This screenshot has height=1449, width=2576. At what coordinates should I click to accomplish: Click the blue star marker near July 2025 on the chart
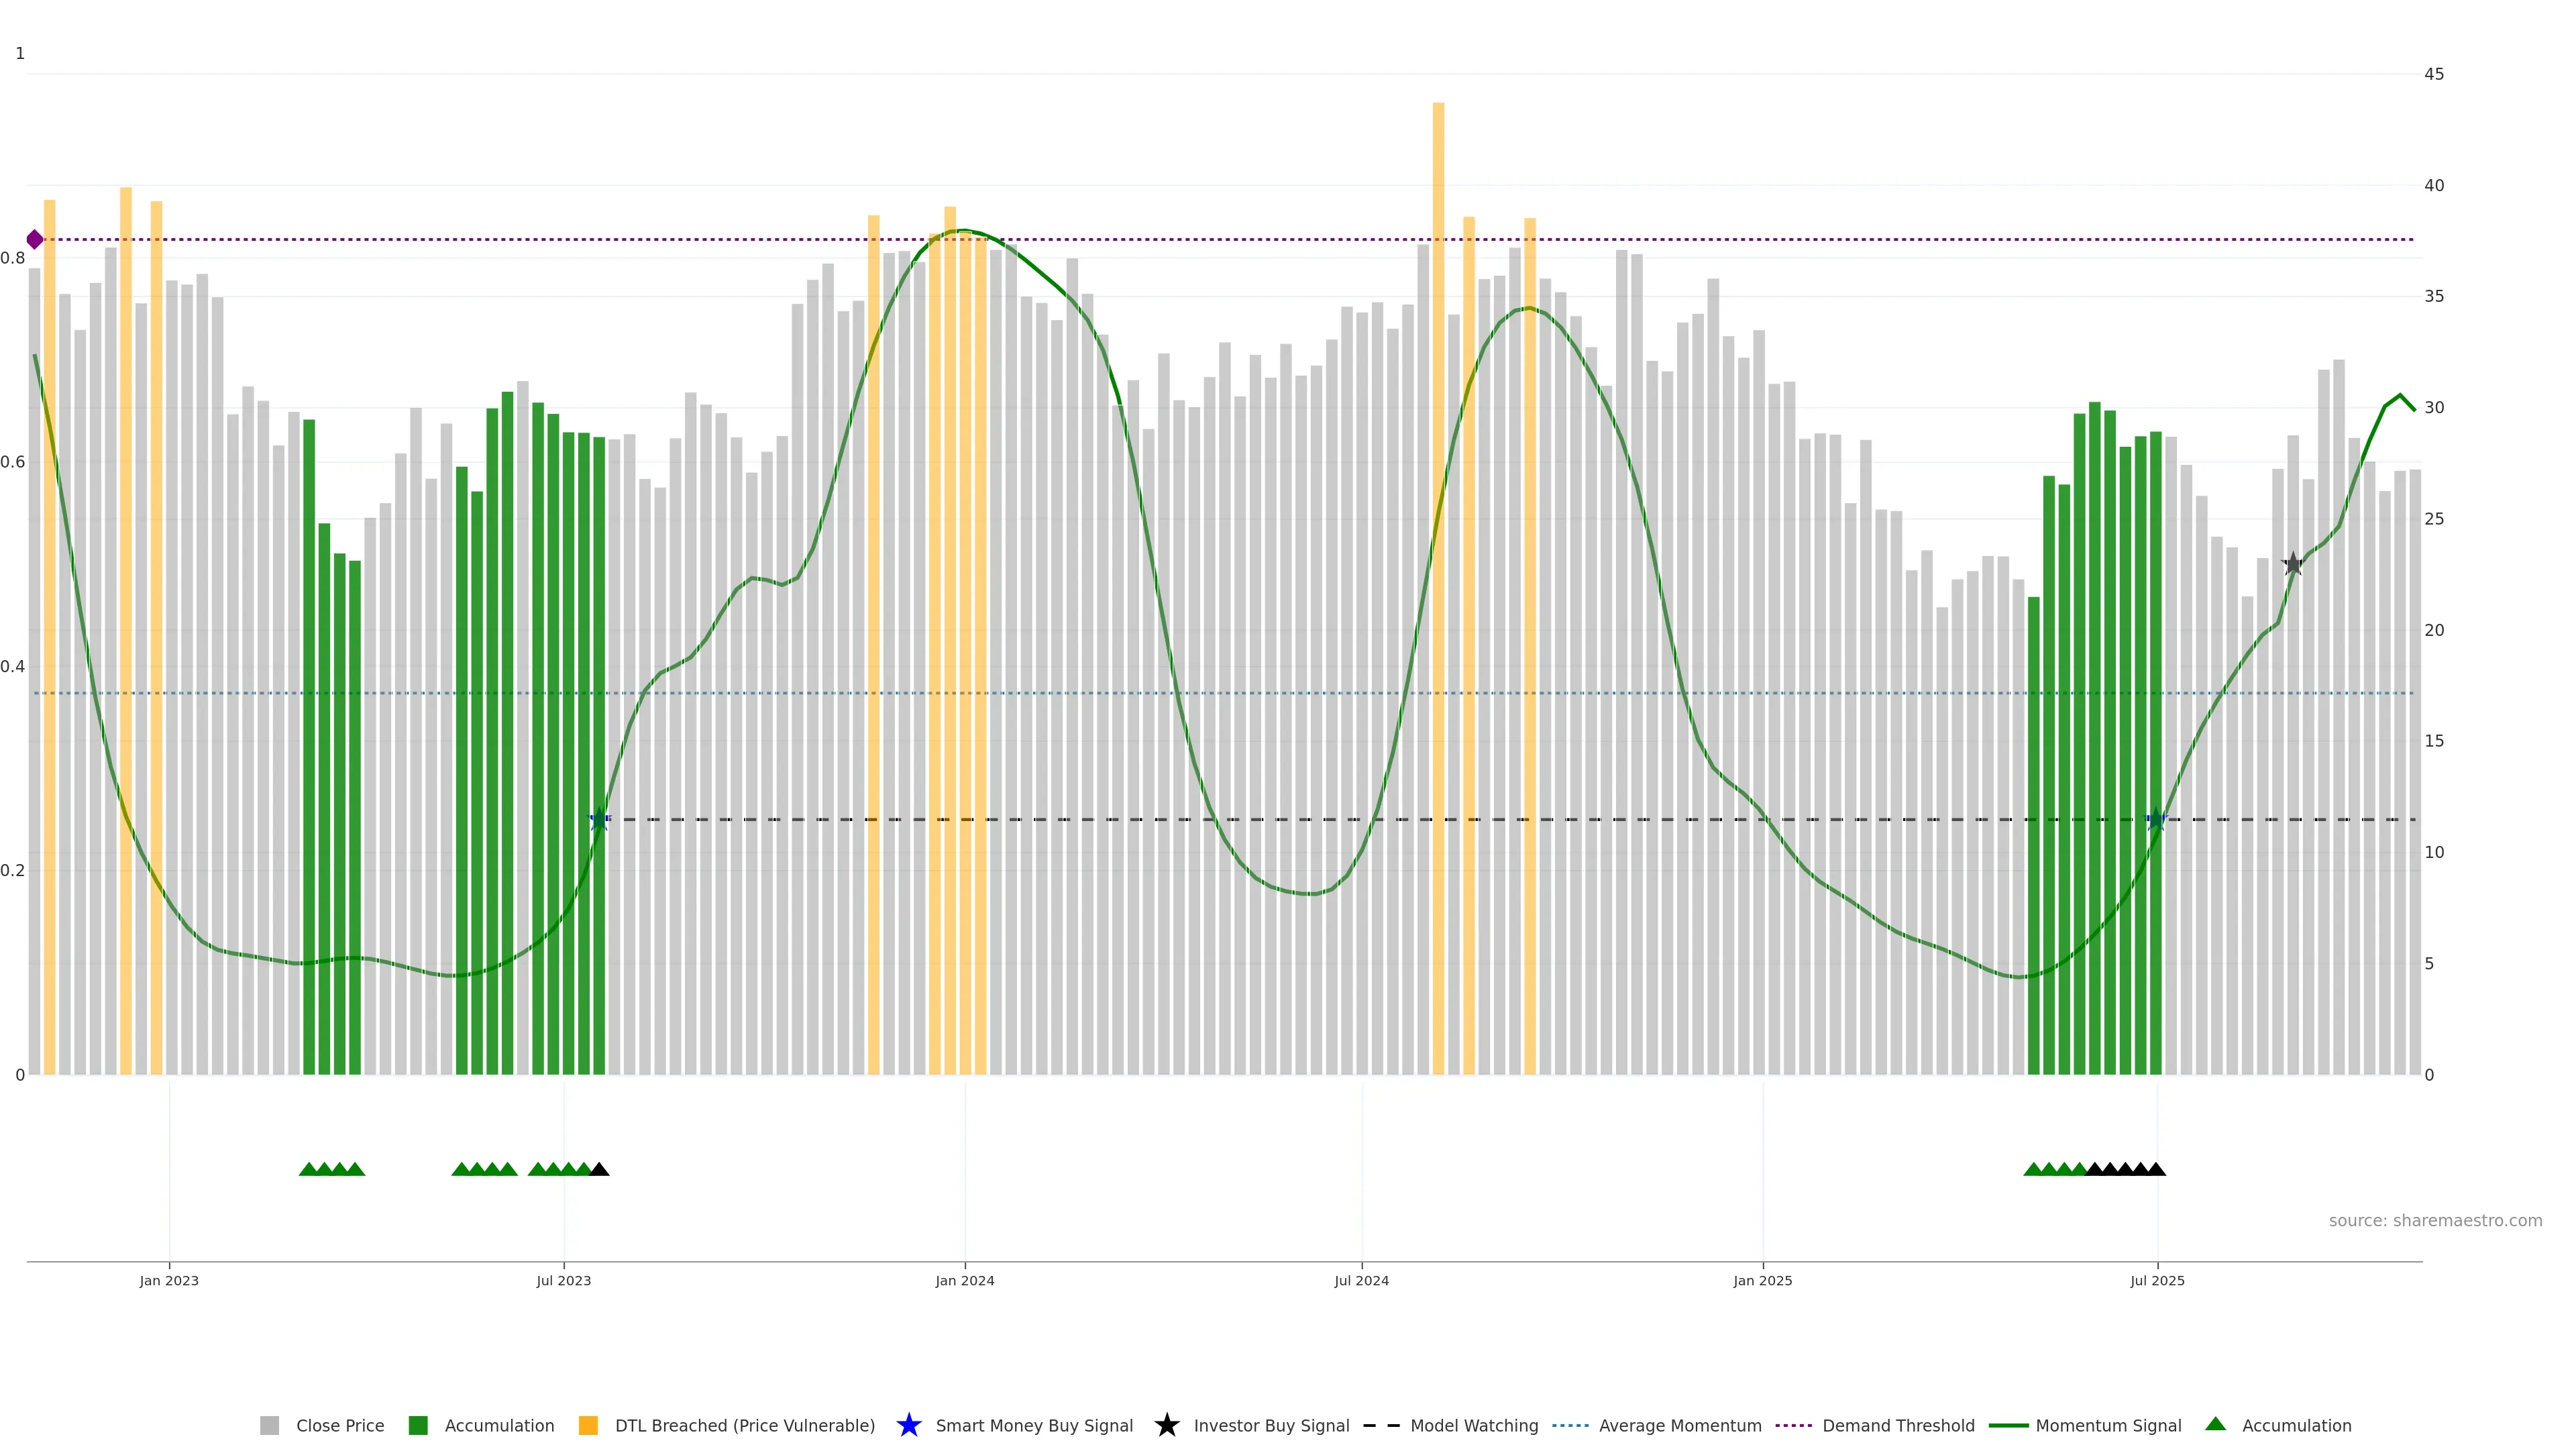pos(2156,820)
